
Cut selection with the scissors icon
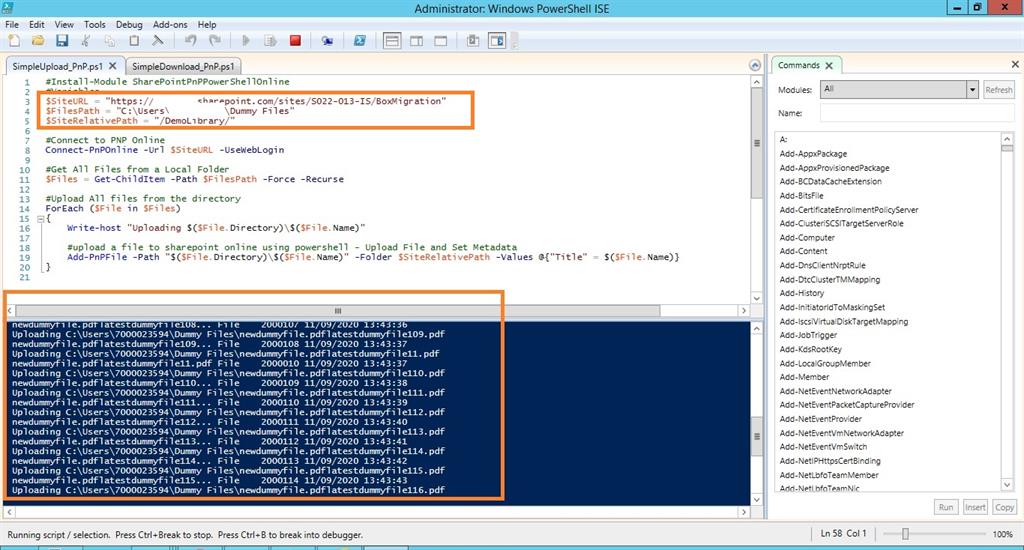tap(86, 40)
